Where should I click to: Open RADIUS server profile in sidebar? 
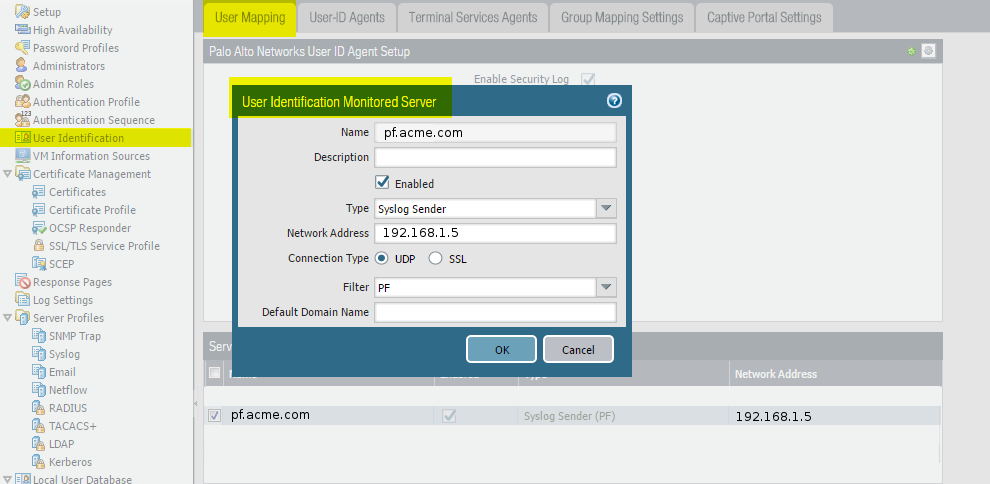(x=67, y=408)
